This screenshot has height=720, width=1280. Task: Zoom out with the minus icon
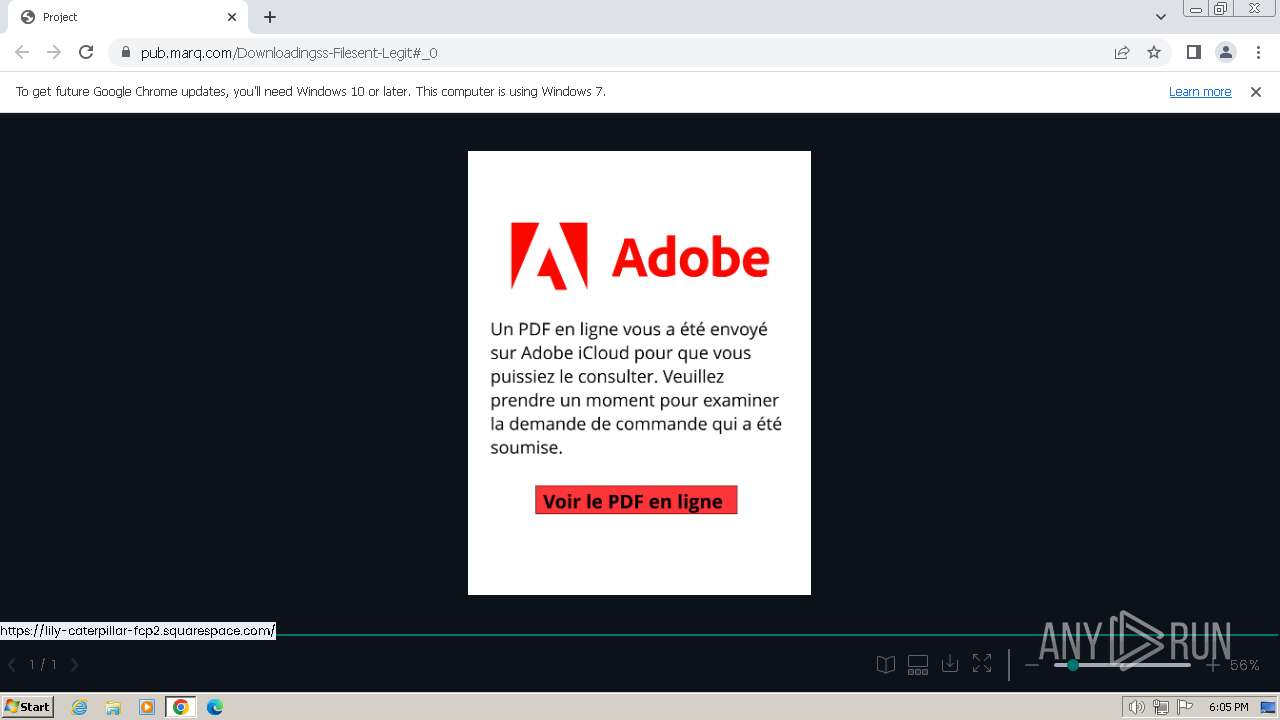pos(1032,665)
